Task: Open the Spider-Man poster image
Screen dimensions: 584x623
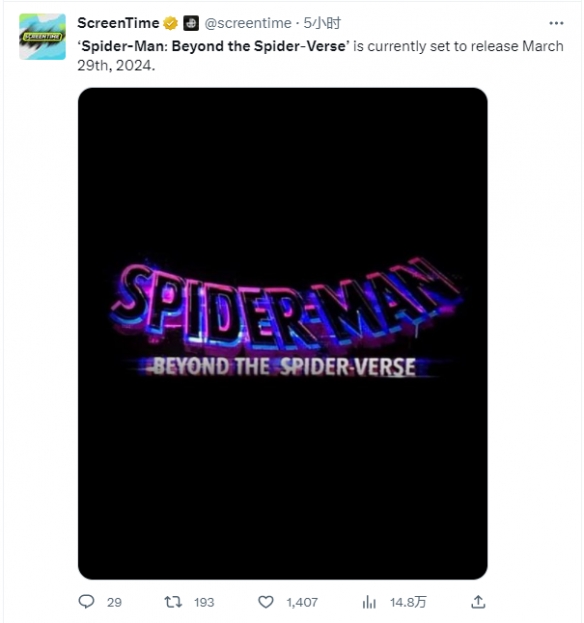Action: [x=282, y=333]
